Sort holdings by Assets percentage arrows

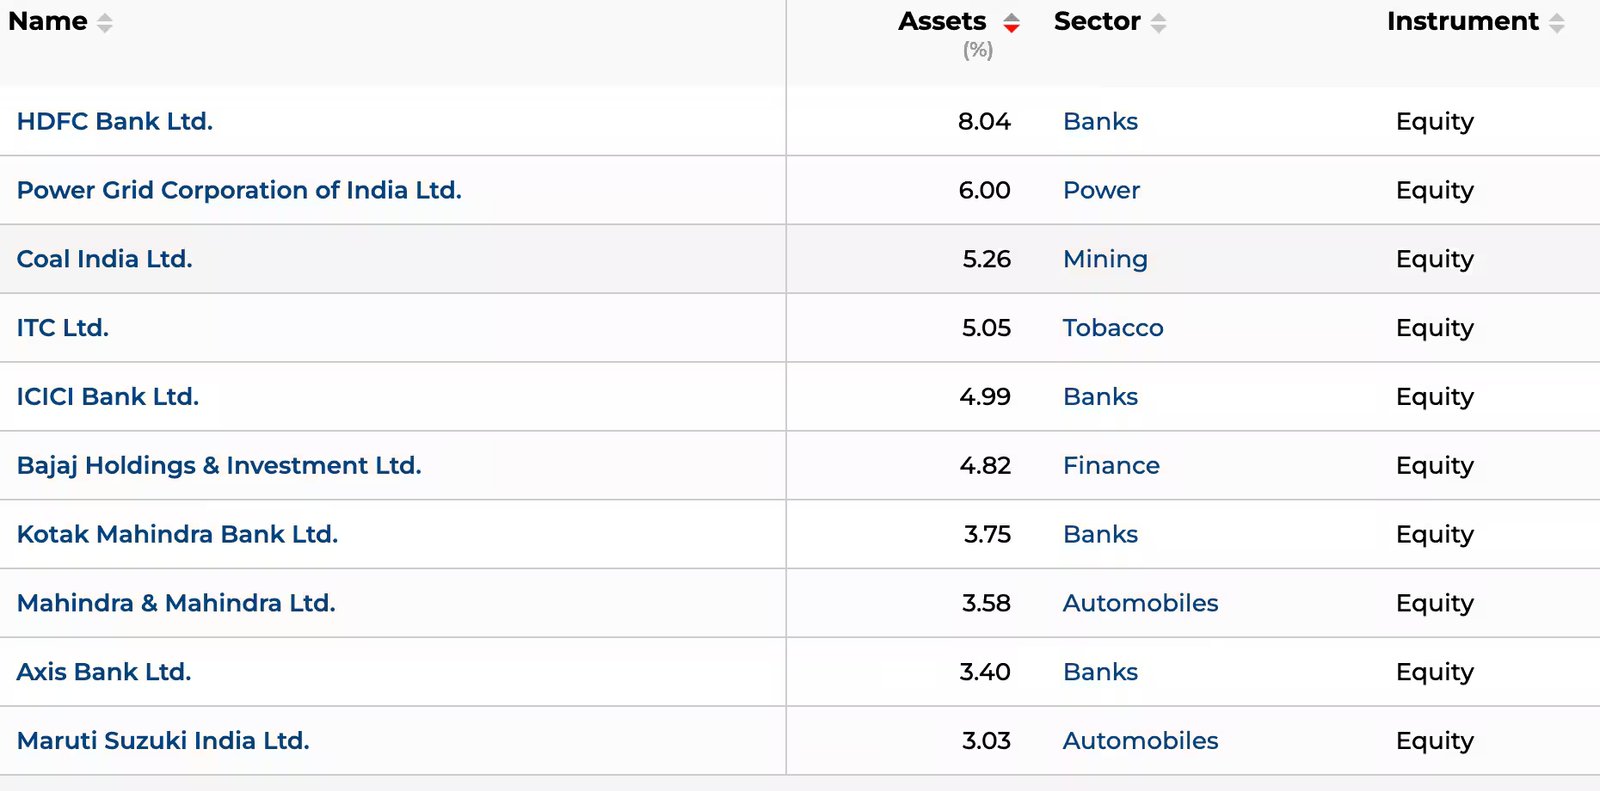[x=1011, y=23]
